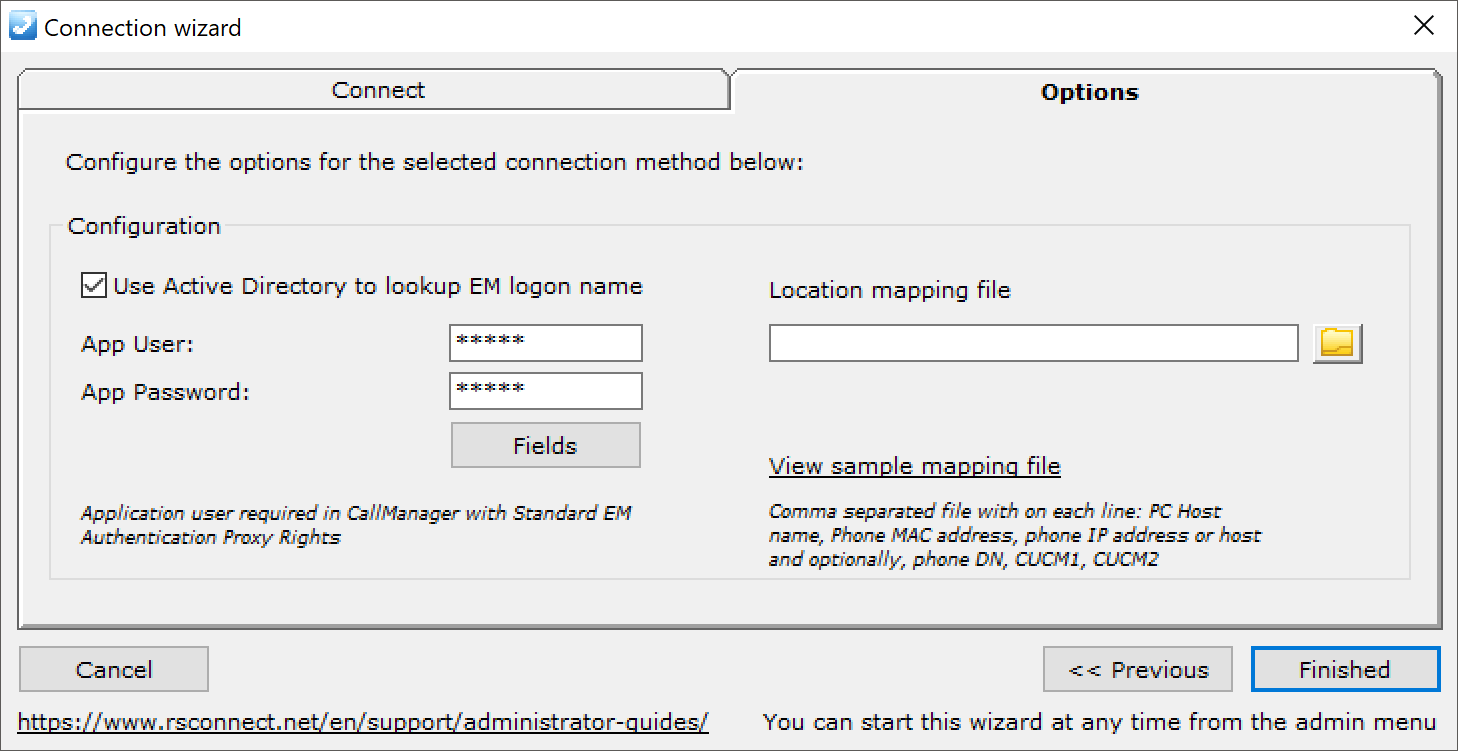
Task: Click the 'App Password:' label
Action: pos(165,393)
